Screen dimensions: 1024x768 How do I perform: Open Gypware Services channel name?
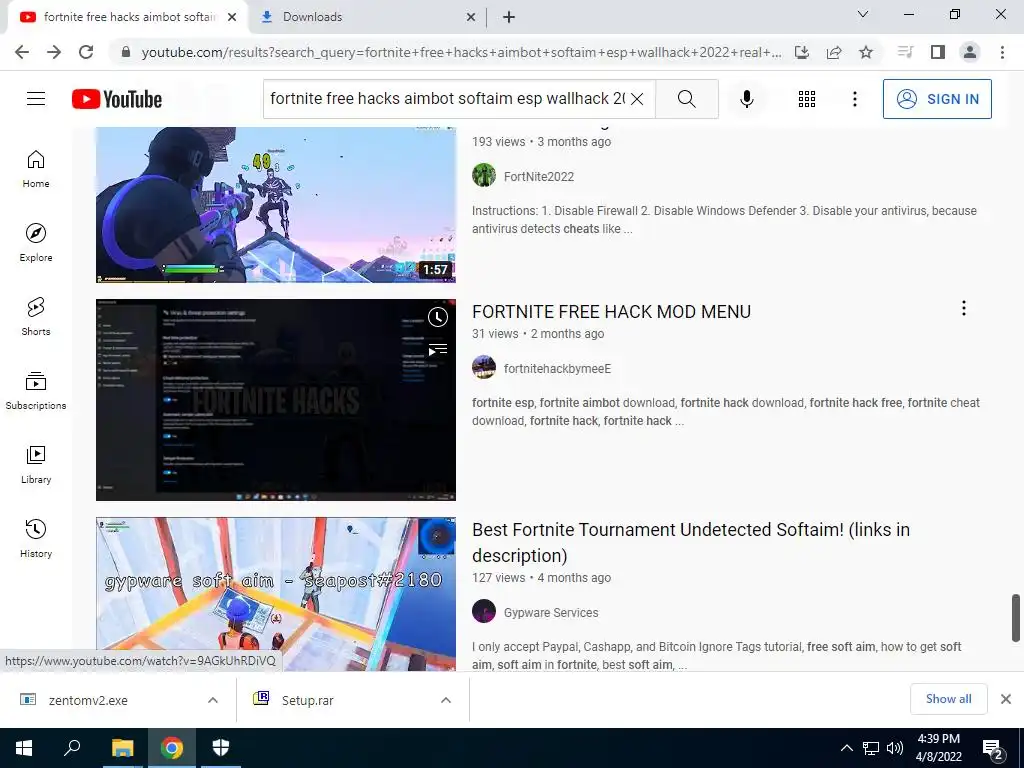pyautogui.click(x=551, y=613)
